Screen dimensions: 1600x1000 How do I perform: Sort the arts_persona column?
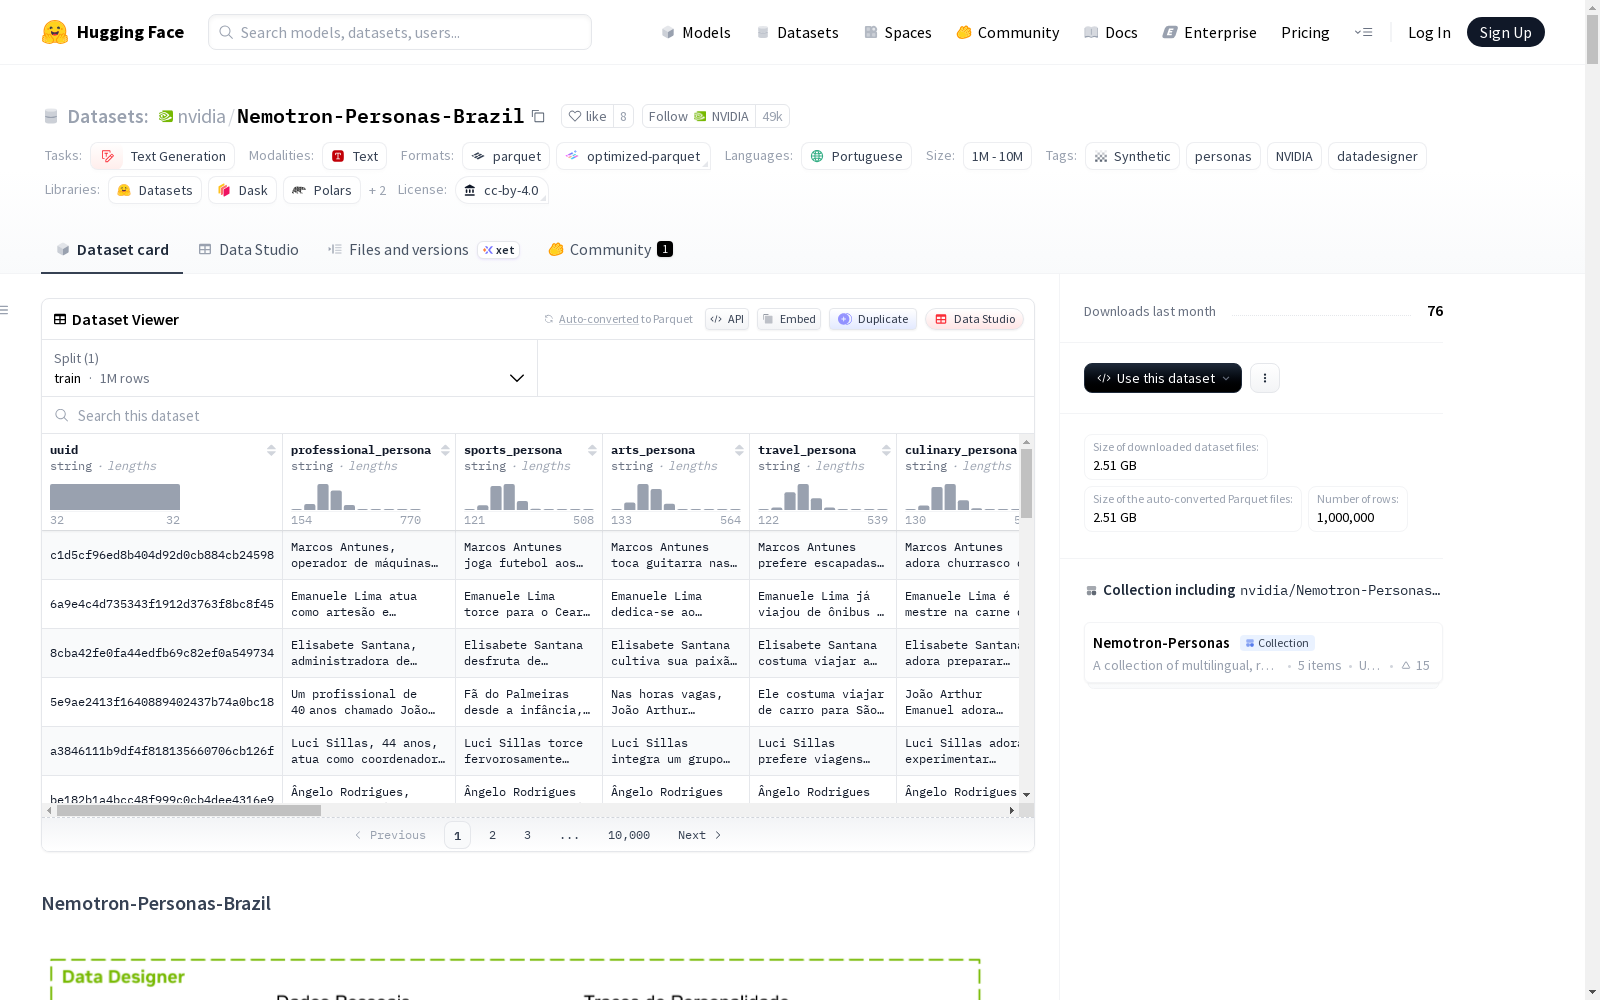[x=739, y=450]
